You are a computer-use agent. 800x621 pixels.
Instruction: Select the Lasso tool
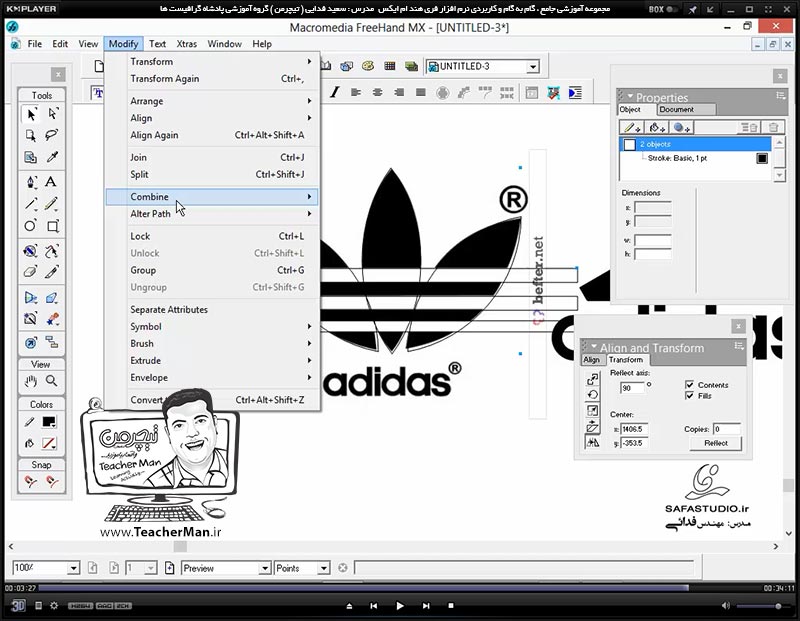52,135
